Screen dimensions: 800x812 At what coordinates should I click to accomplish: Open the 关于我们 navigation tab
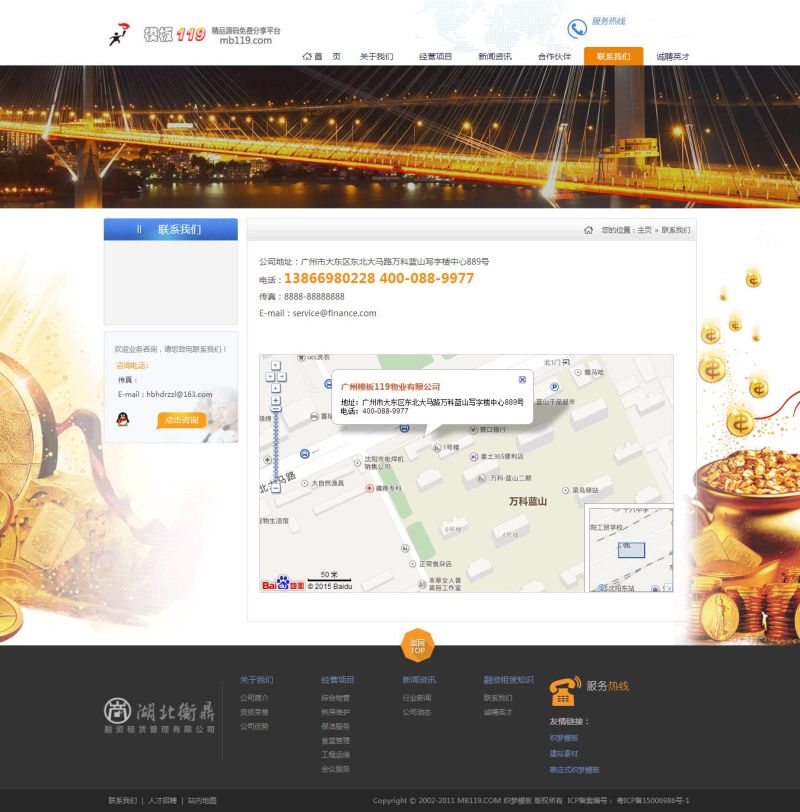[x=376, y=56]
